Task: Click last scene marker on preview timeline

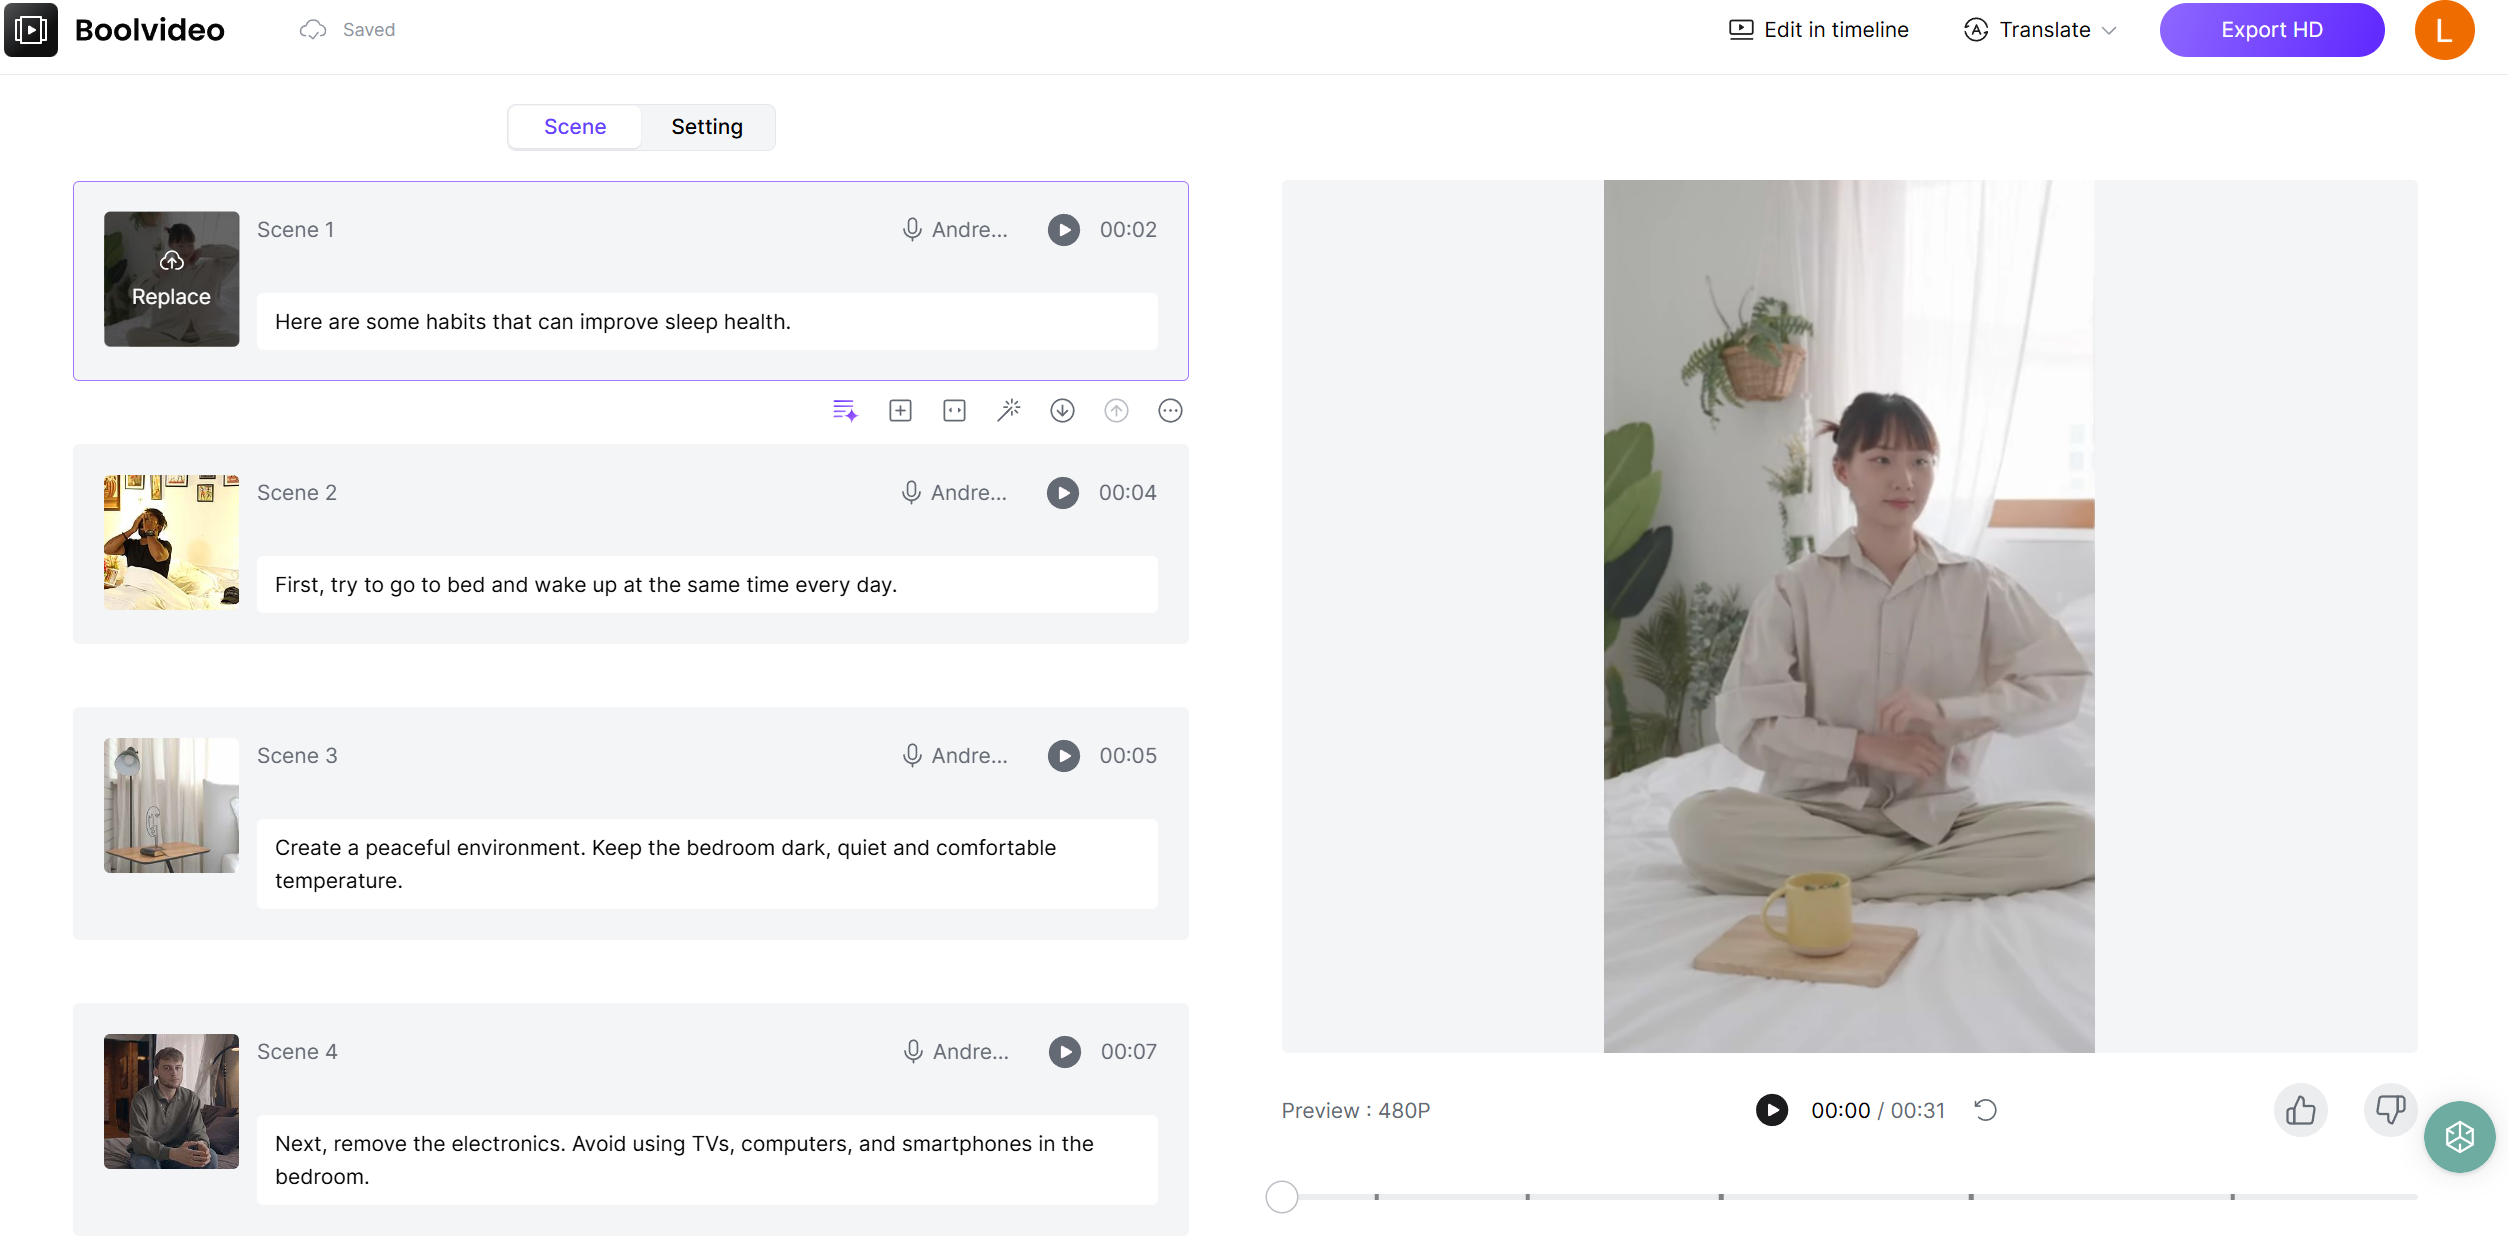Action: pos(2232,1197)
